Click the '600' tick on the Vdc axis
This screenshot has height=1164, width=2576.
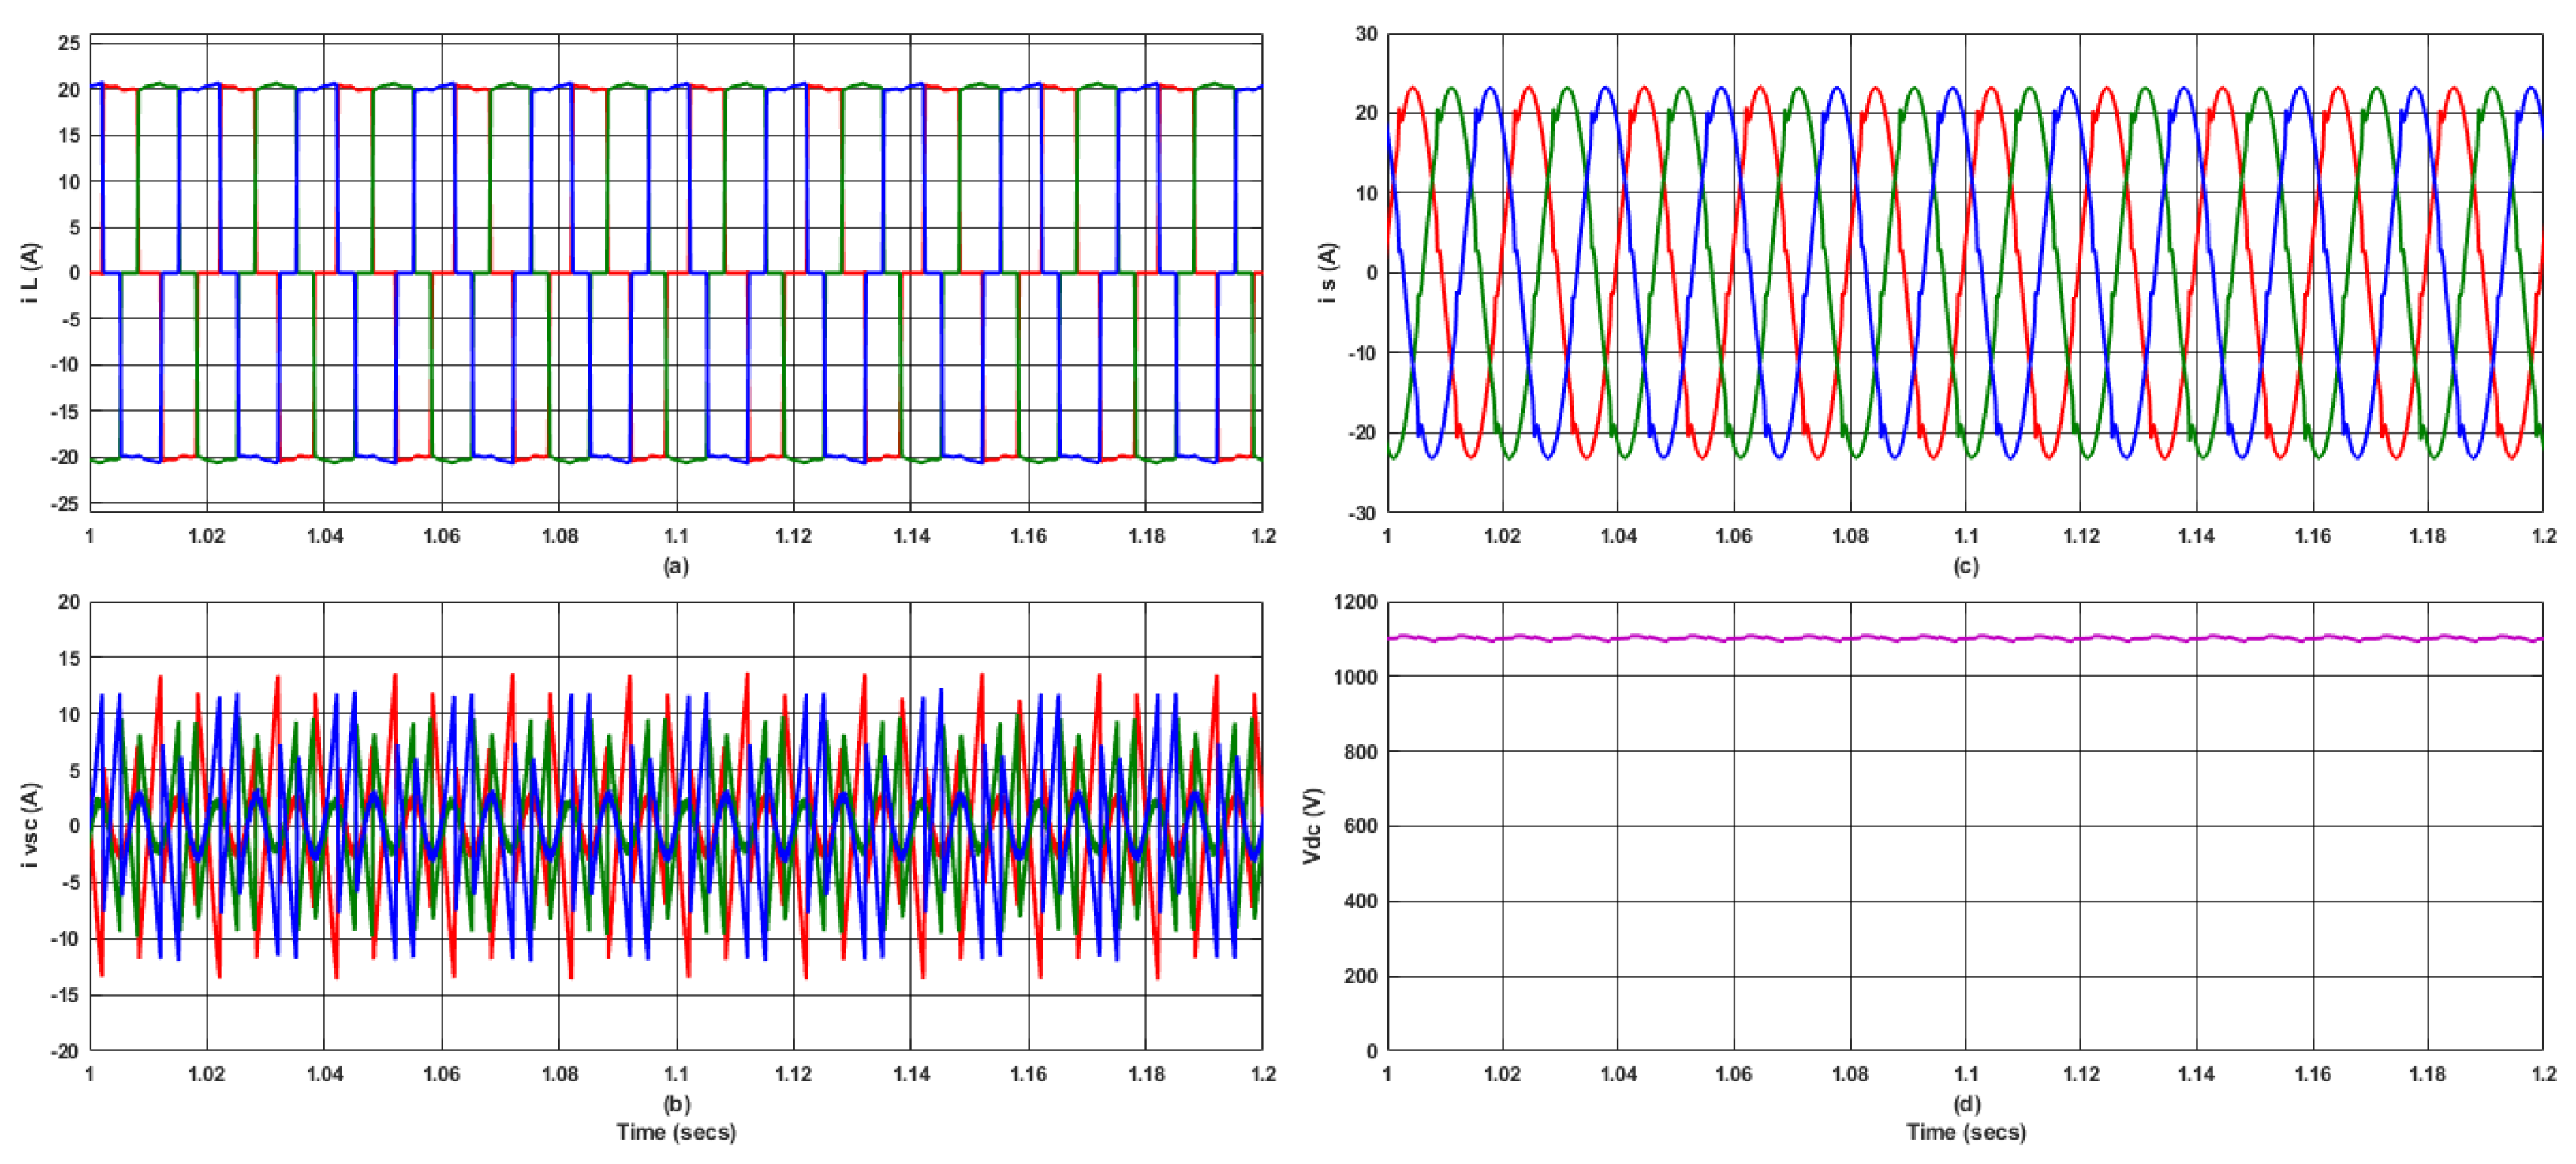click(x=1360, y=826)
